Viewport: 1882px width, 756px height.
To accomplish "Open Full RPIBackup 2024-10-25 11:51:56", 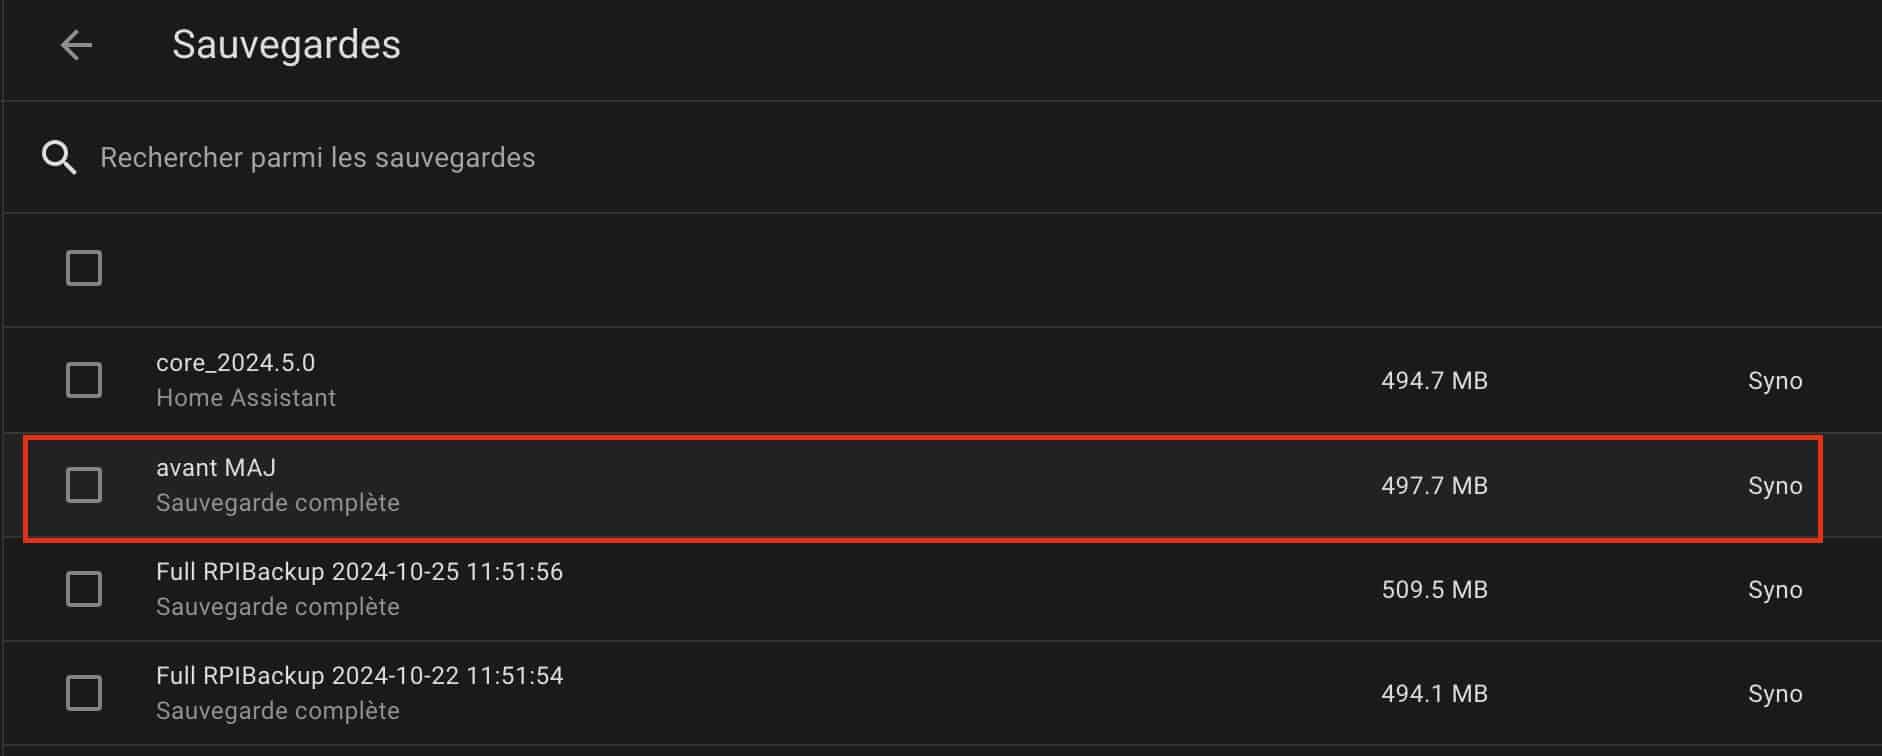I will pyautogui.click(x=359, y=572).
